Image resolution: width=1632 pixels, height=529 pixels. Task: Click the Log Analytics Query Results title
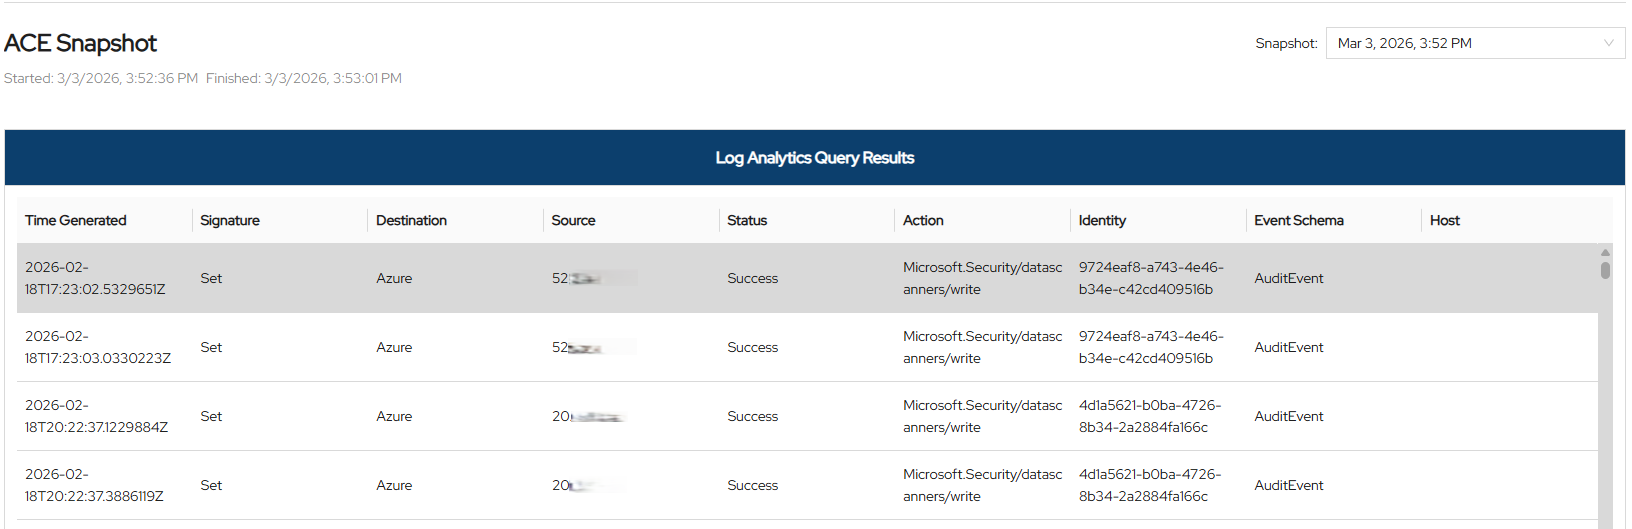point(815,158)
